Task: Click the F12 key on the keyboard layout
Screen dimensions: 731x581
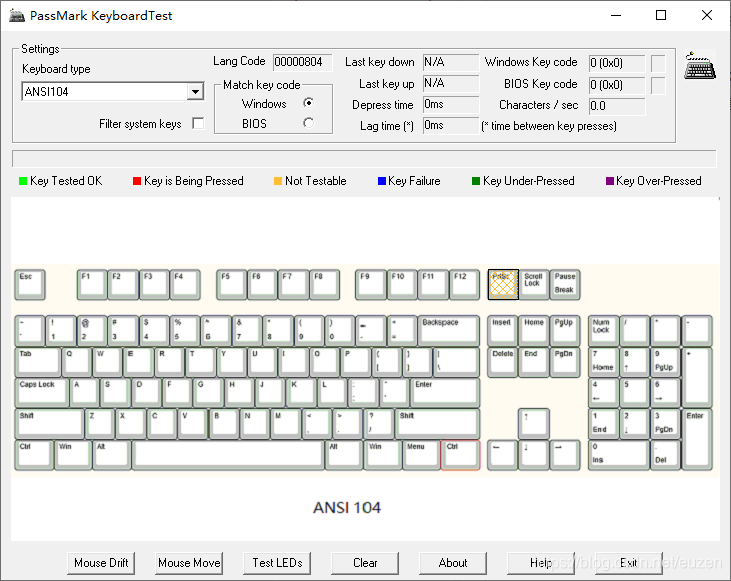Action: pyautogui.click(x=464, y=284)
